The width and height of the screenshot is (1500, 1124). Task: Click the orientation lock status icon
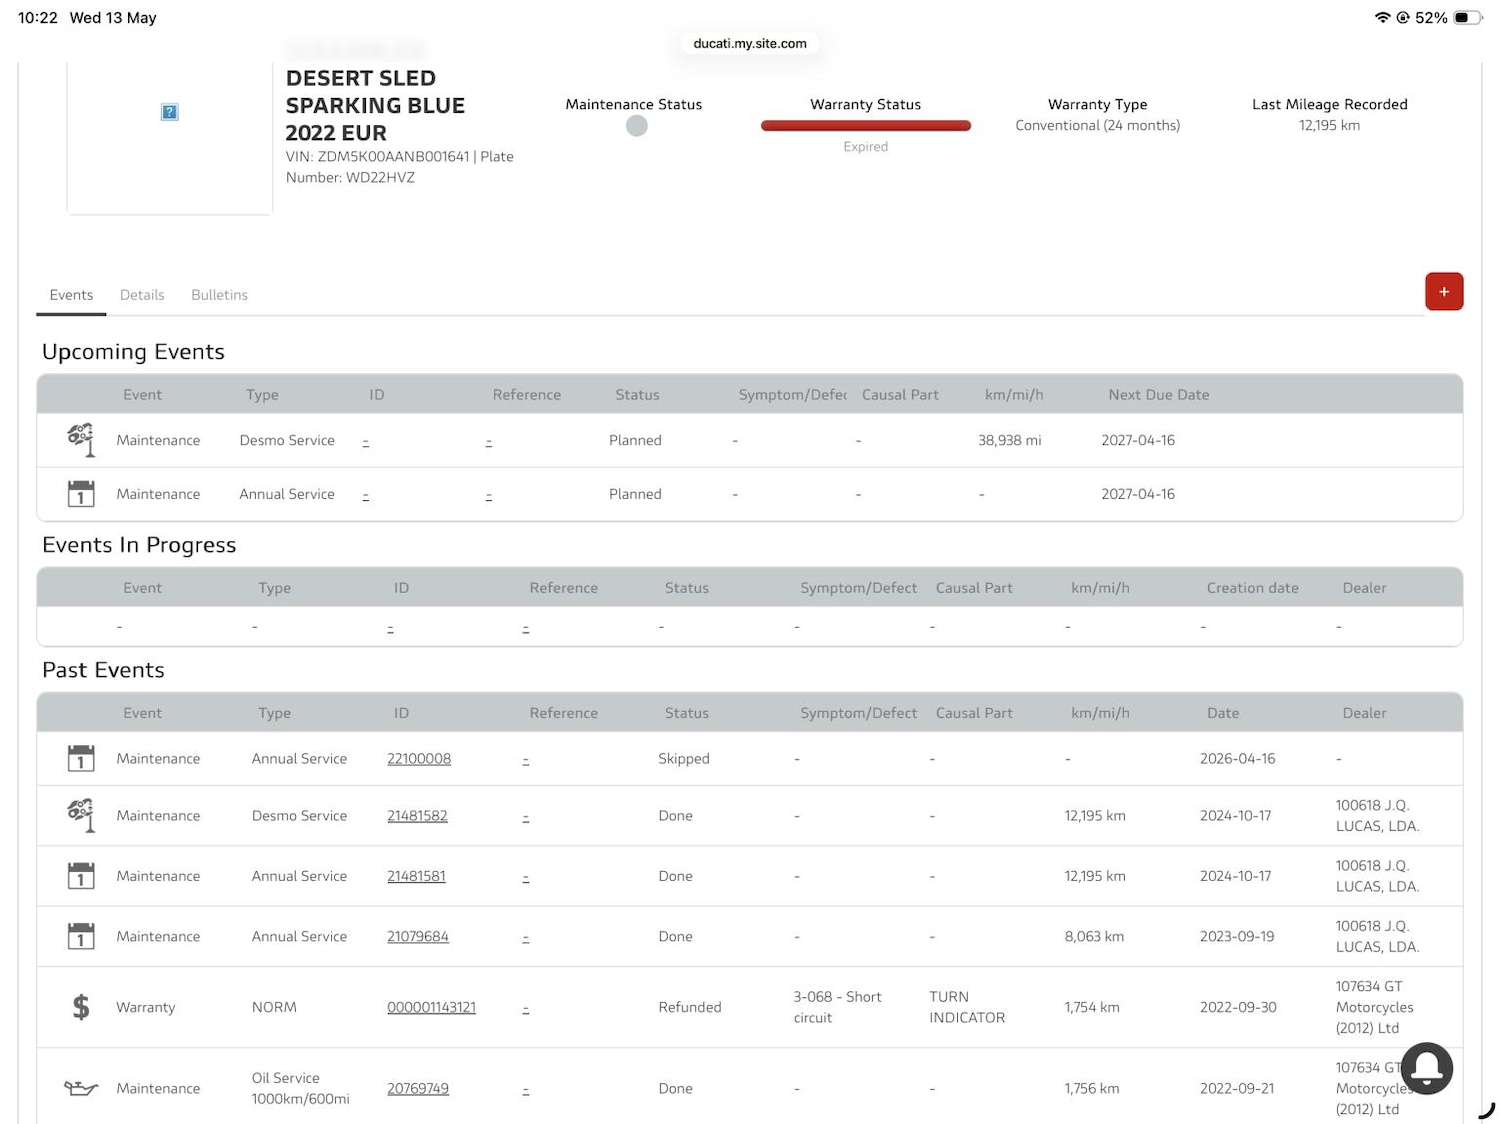click(1403, 18)
